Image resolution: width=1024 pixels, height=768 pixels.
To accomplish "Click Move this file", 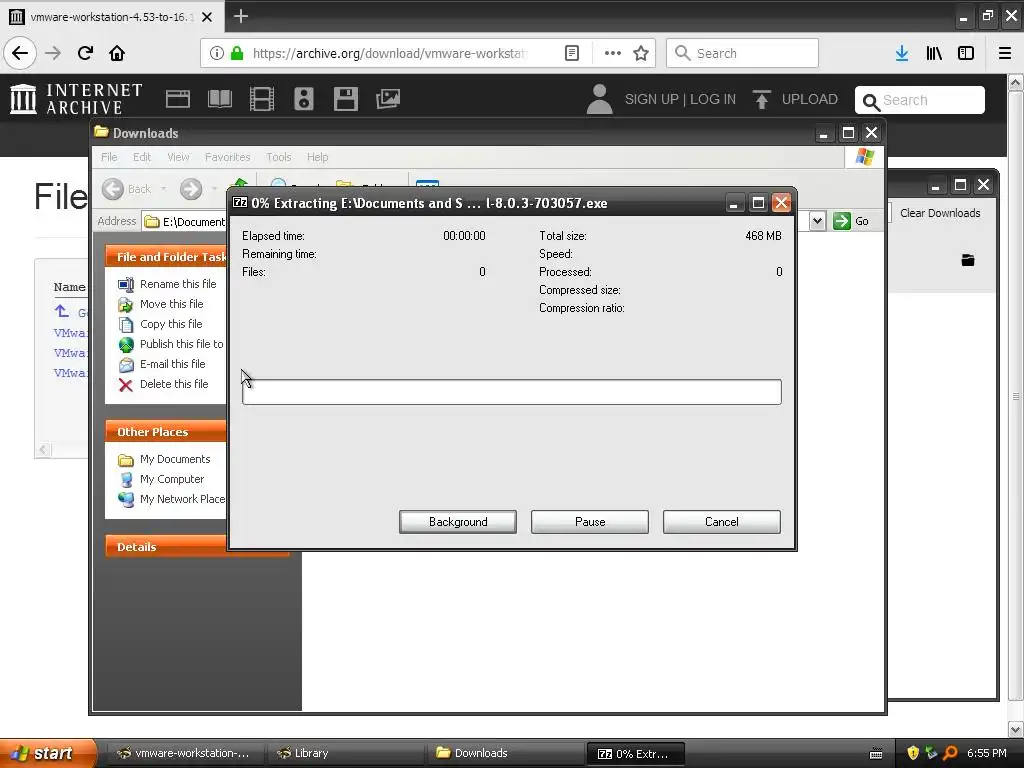I will (171, 304).
